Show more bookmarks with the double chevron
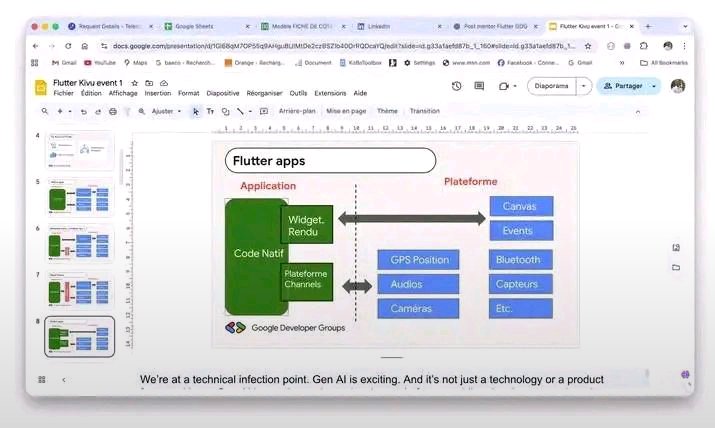 click(x=622, y=63)
